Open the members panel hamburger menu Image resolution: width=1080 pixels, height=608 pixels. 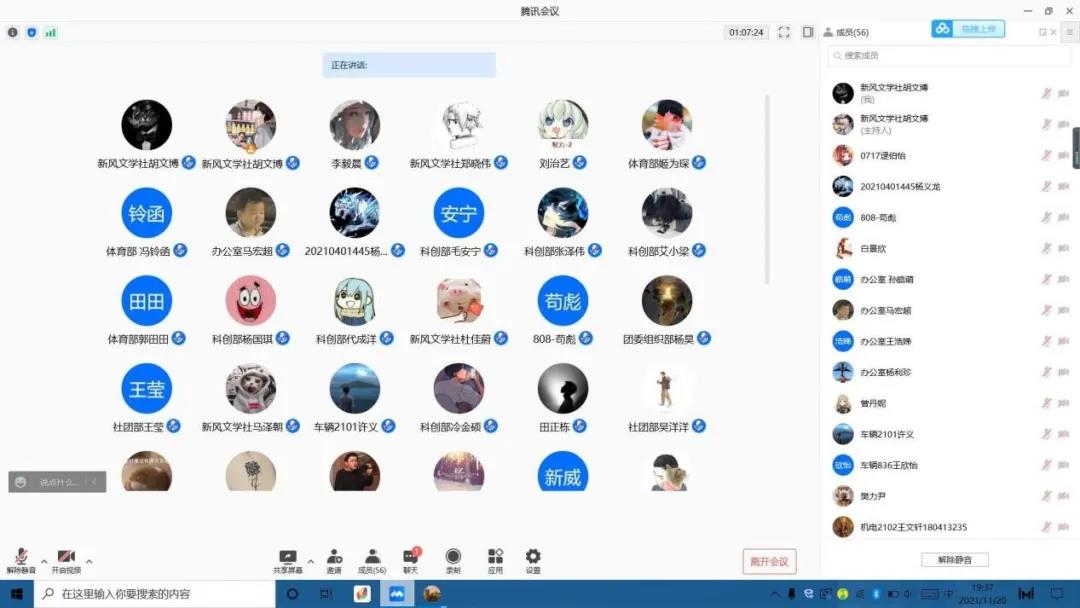point(1069,32)
